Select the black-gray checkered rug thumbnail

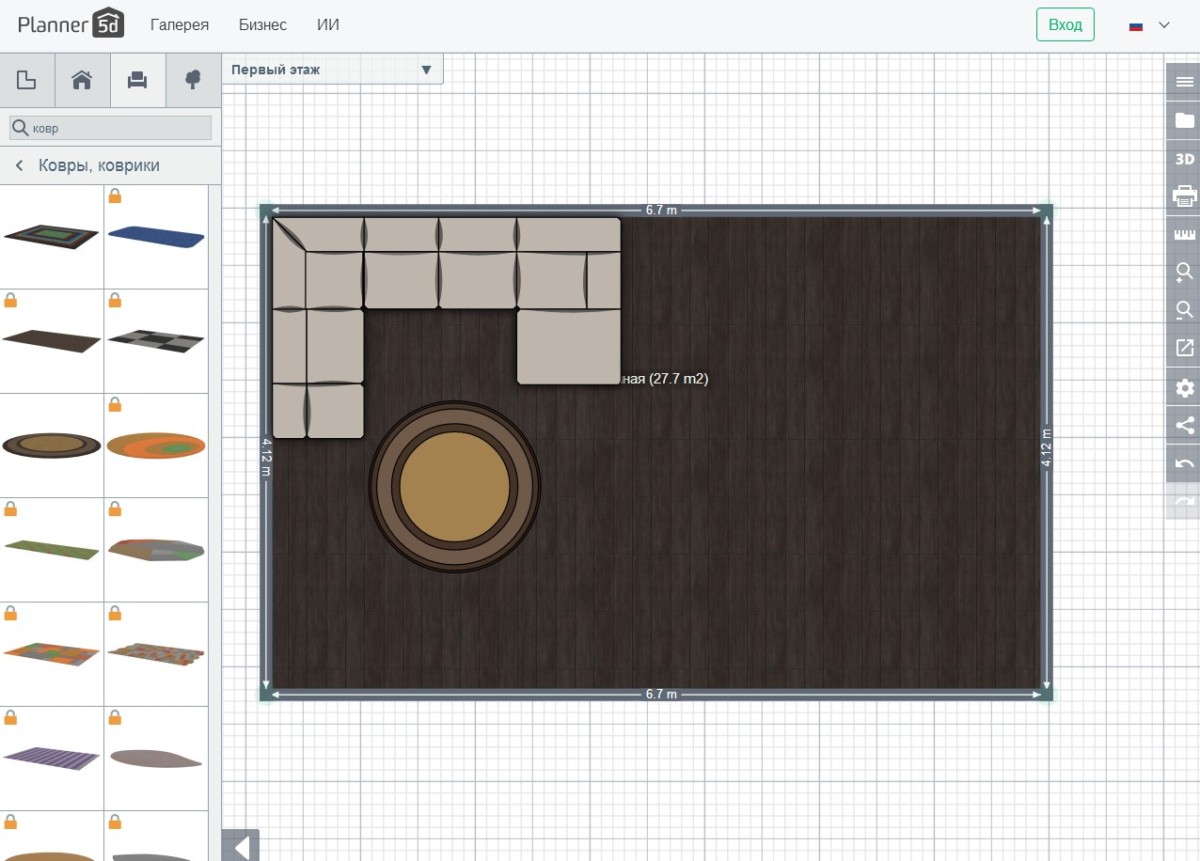[156, 340]
